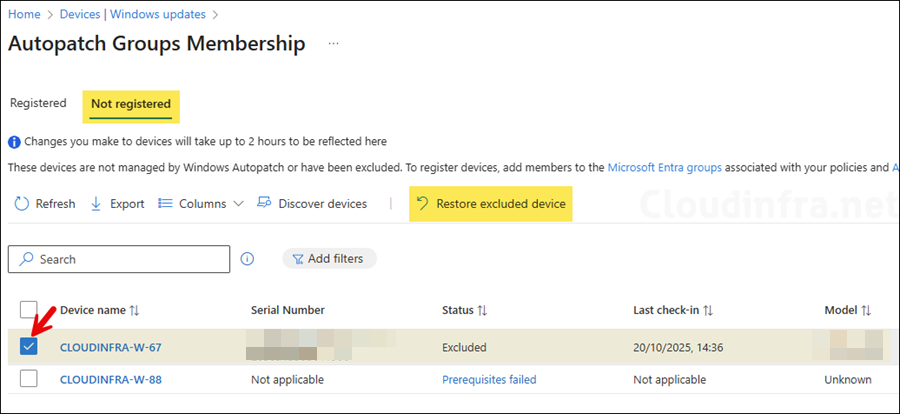Uncheck the CLOUDINFRA-W-67 row checkbox
The image size is (900, 414).
29,346
